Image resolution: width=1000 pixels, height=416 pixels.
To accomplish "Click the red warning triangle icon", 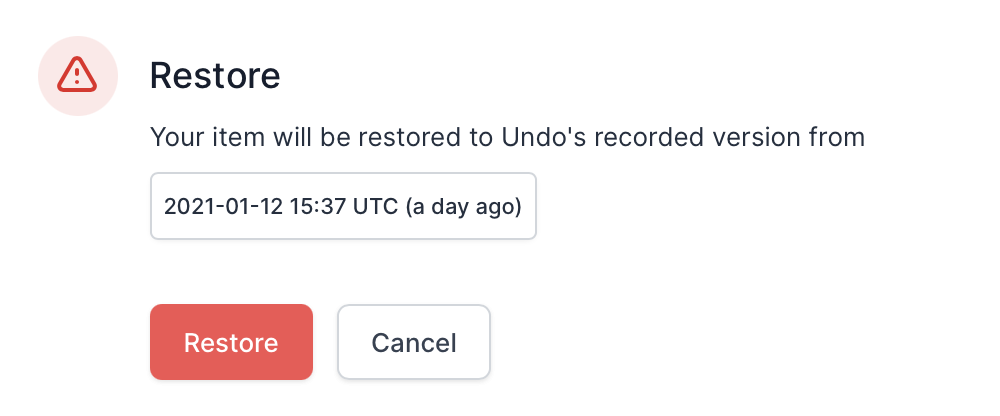I will pos(77,74).
